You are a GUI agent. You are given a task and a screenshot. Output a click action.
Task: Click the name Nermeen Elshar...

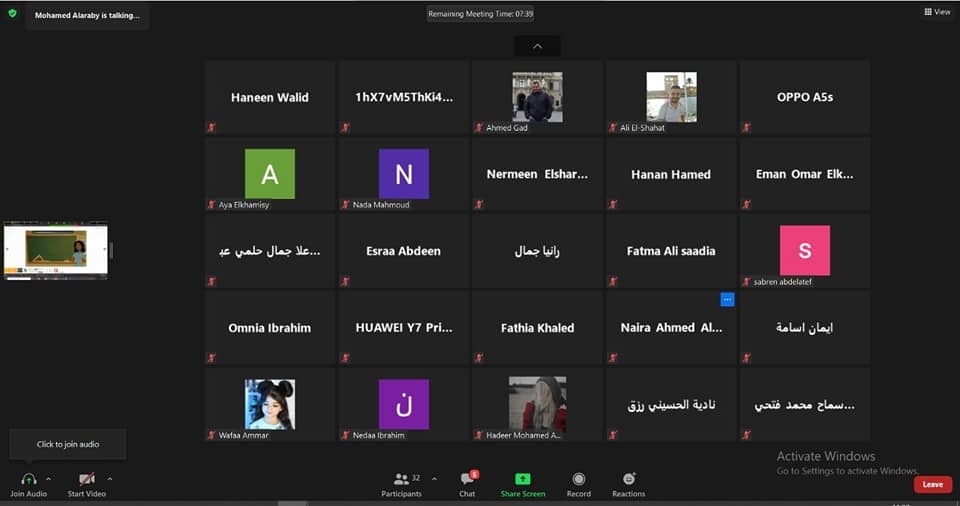click(x=537, y=175)
